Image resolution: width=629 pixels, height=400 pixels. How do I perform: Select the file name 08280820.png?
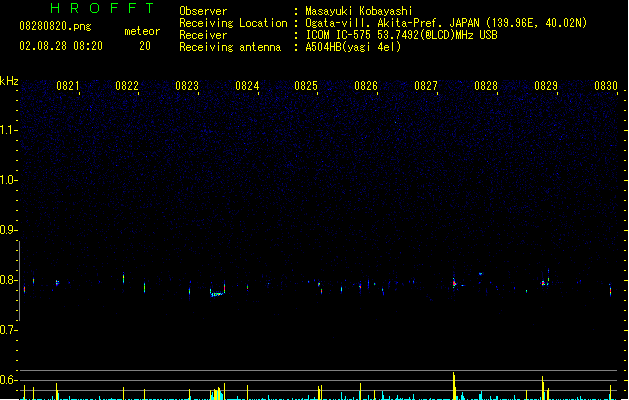pyautogui.click(x=55, y=26)
